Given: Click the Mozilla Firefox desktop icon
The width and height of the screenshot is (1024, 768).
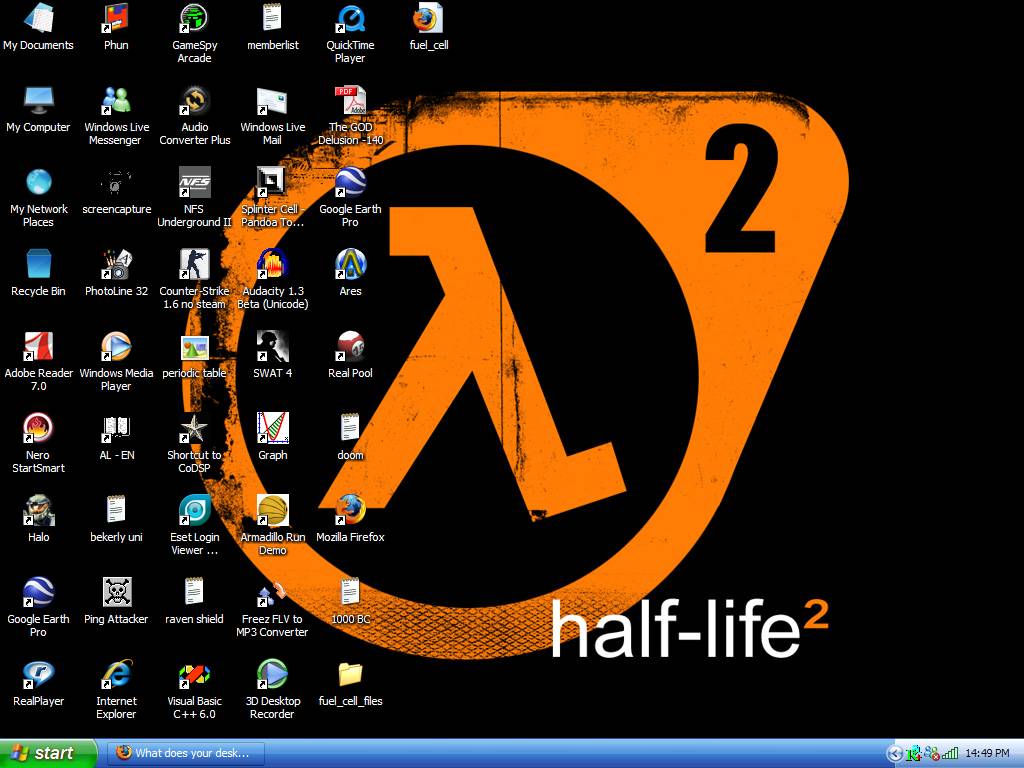Looking at the screenshot, I should coord(350,511).
